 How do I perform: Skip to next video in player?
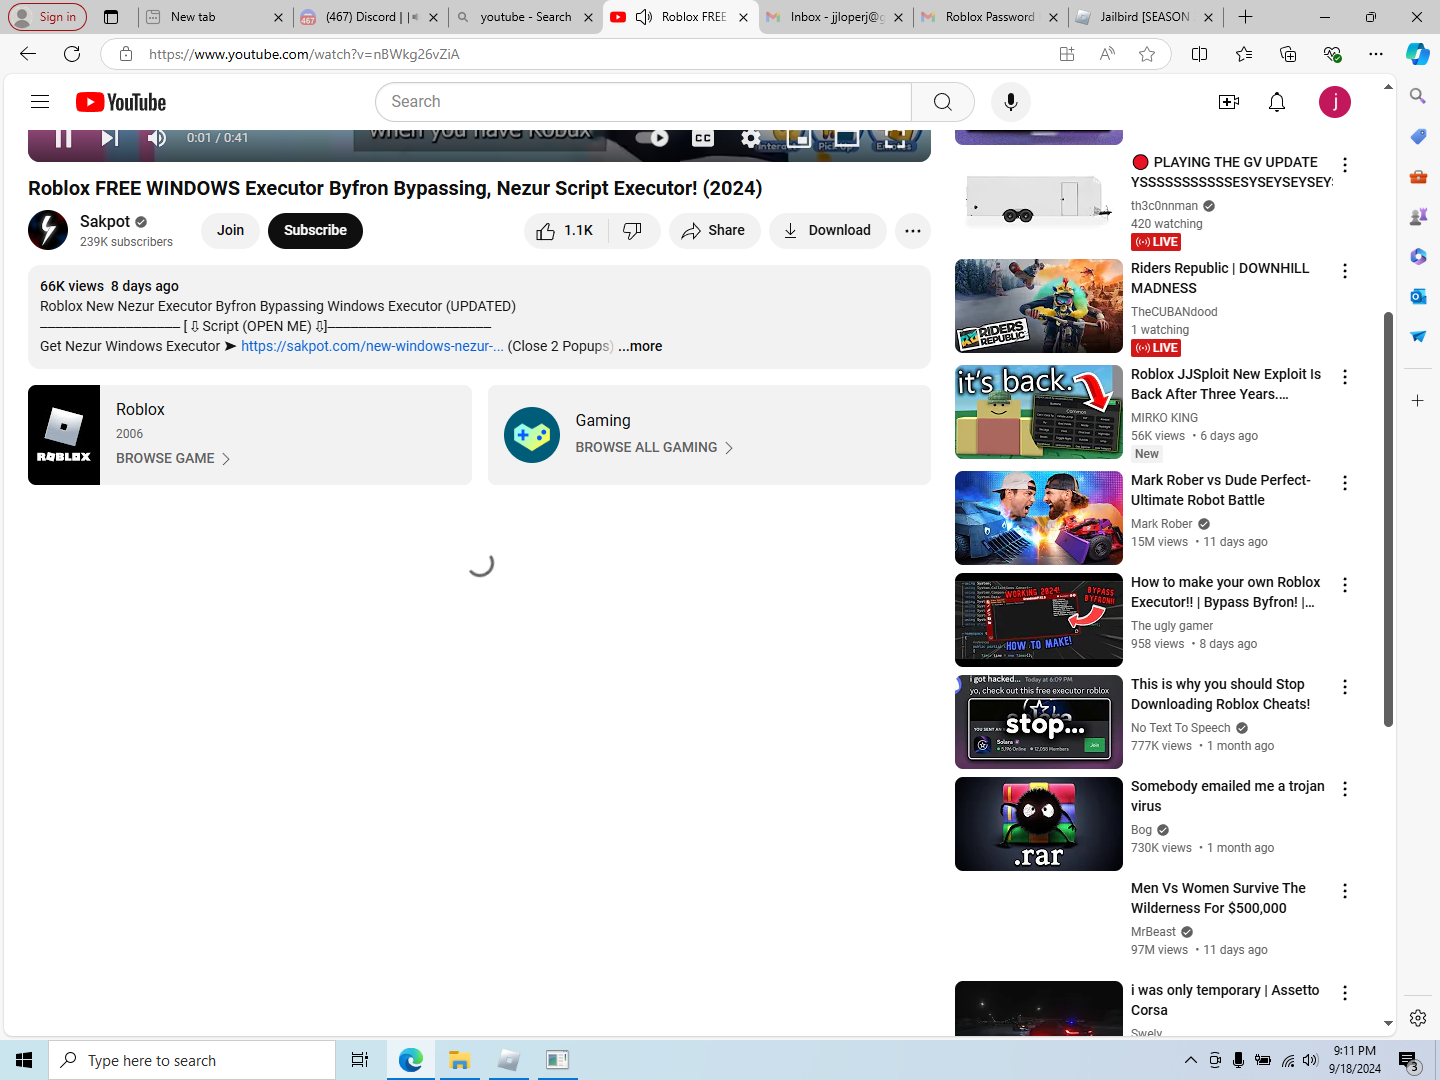(110, 138)
